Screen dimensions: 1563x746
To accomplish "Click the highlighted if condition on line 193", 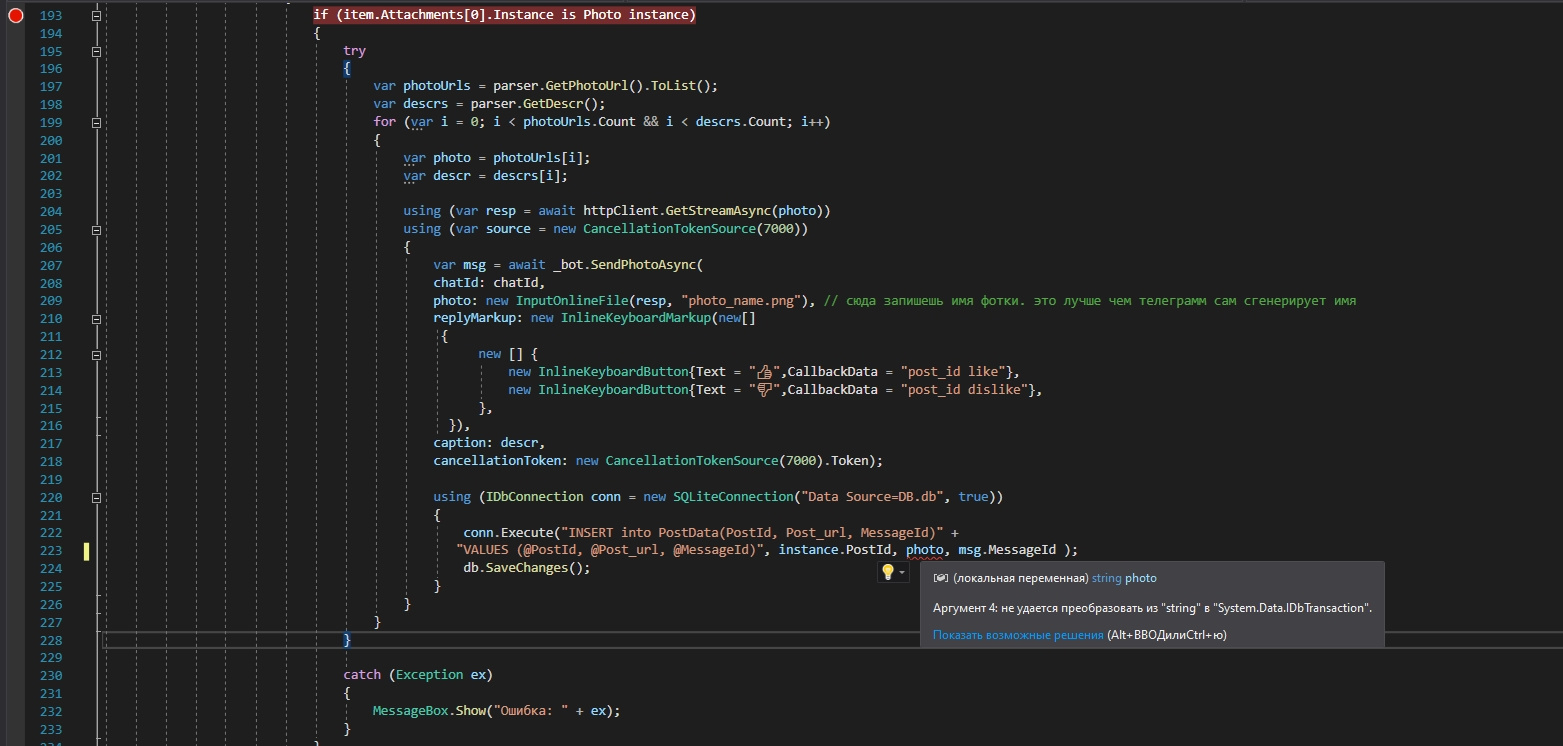I will point(504,15).
